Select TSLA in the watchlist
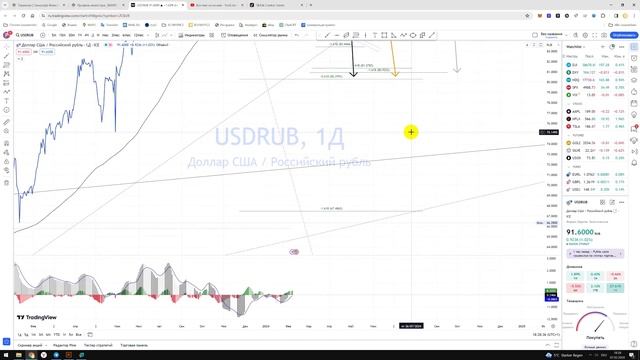 click(x=596, y=127)
